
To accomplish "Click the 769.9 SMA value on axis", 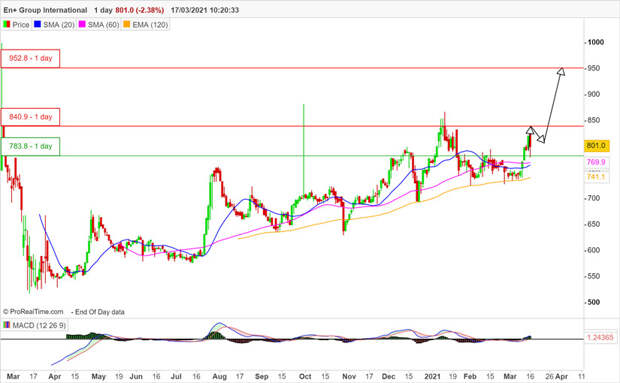I will 596,162.
